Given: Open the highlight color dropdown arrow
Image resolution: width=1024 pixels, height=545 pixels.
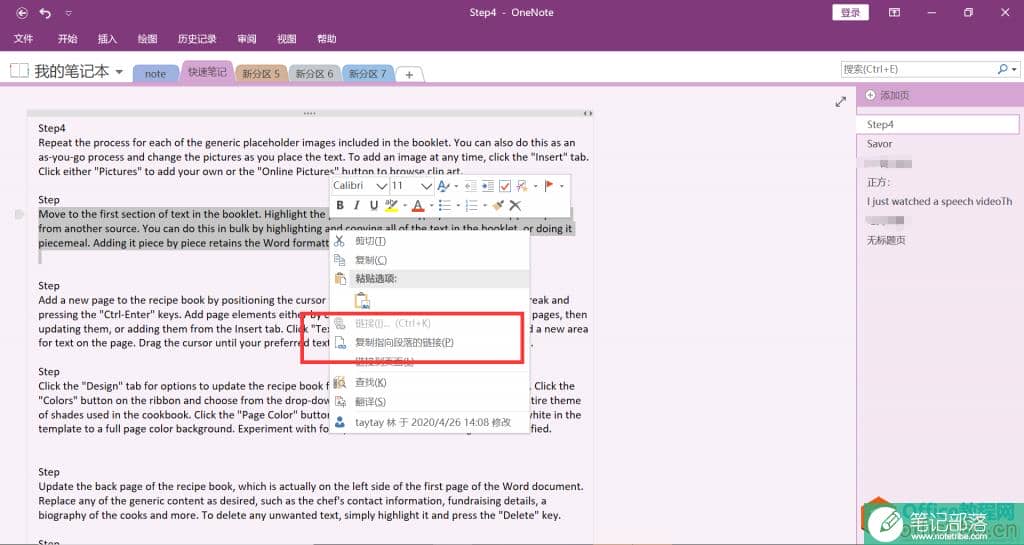Looking at the screenshot, I should (x=405, y=206).
